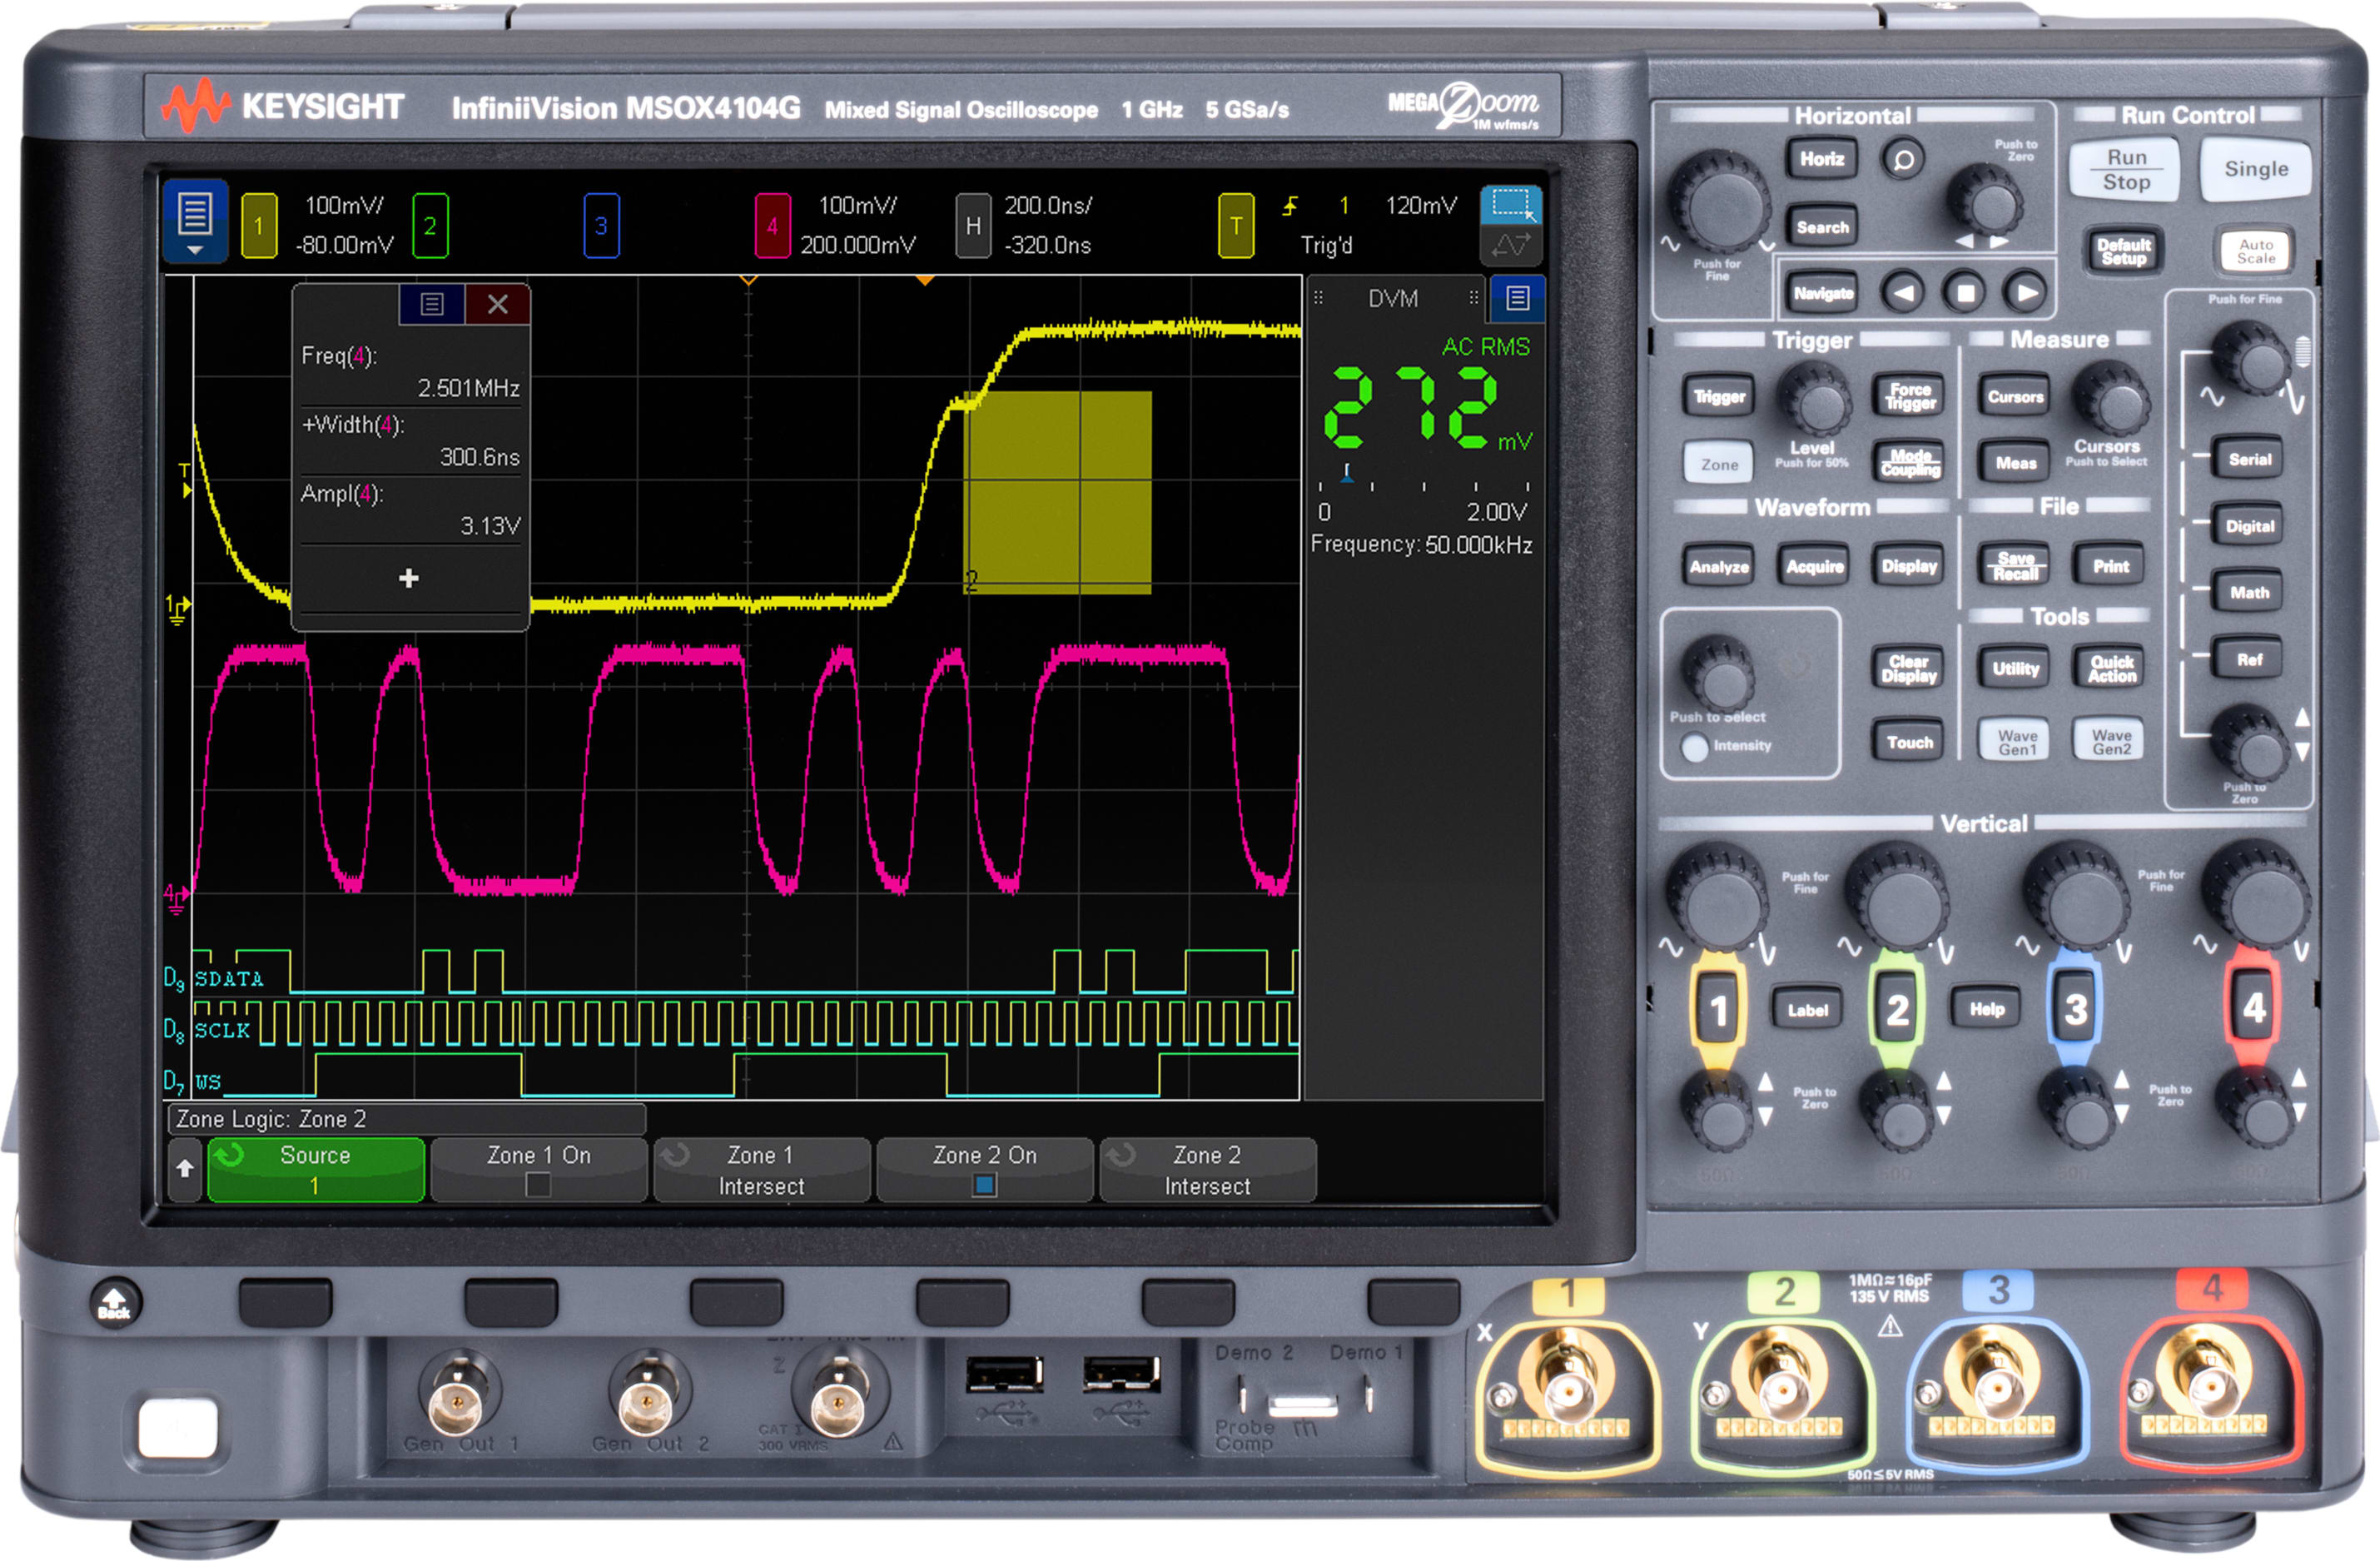The image size is (2380, 1561).
Task: Toggle the Zone 2 On checkbox
Action: (984, 1184)
